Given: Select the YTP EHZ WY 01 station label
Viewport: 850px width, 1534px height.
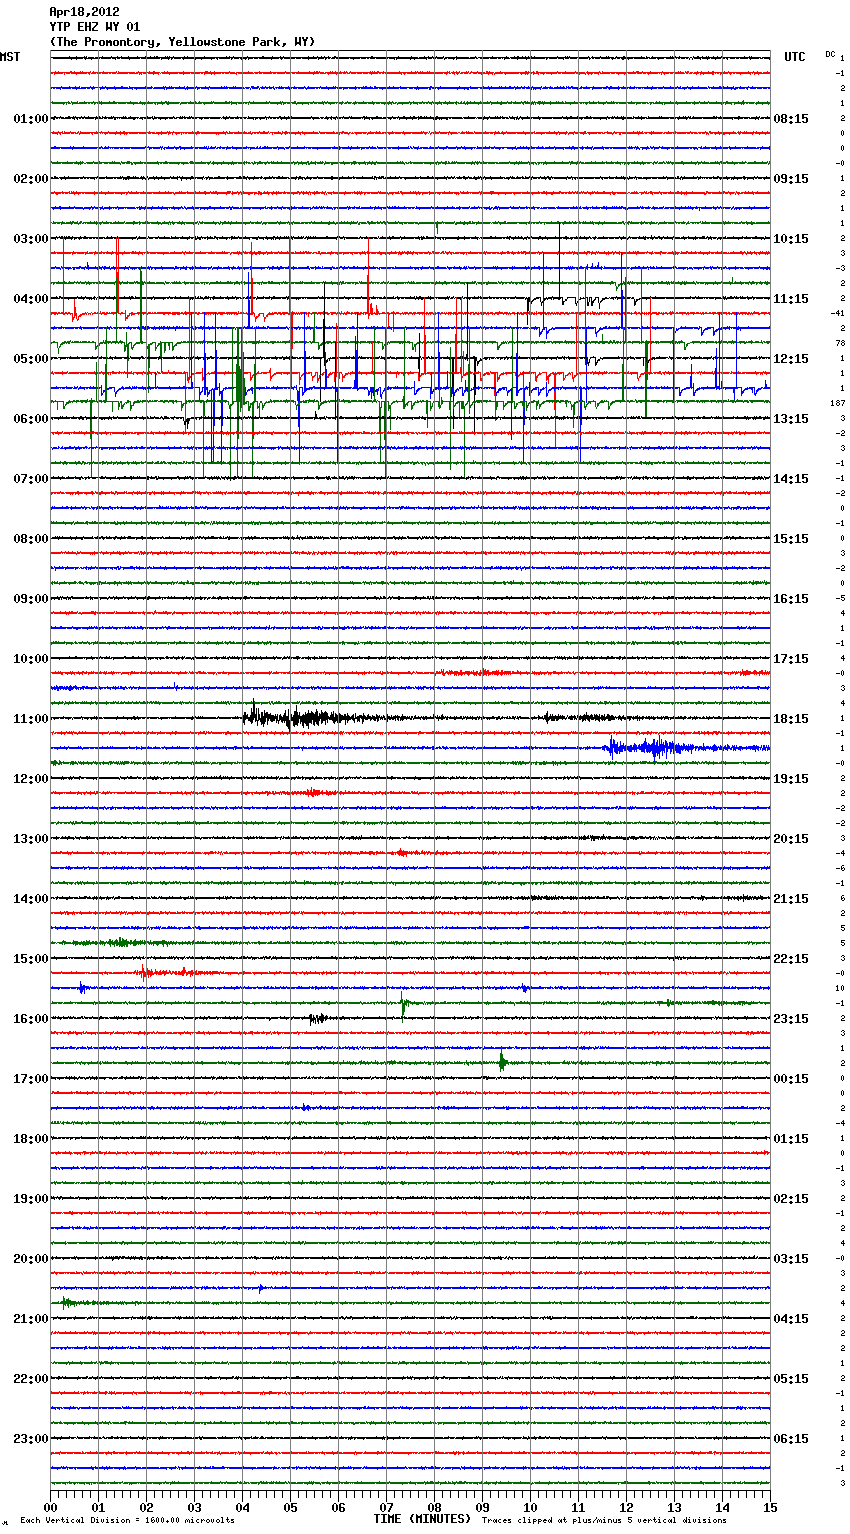Looking at the screenshot, I should (x=95, y=27).
